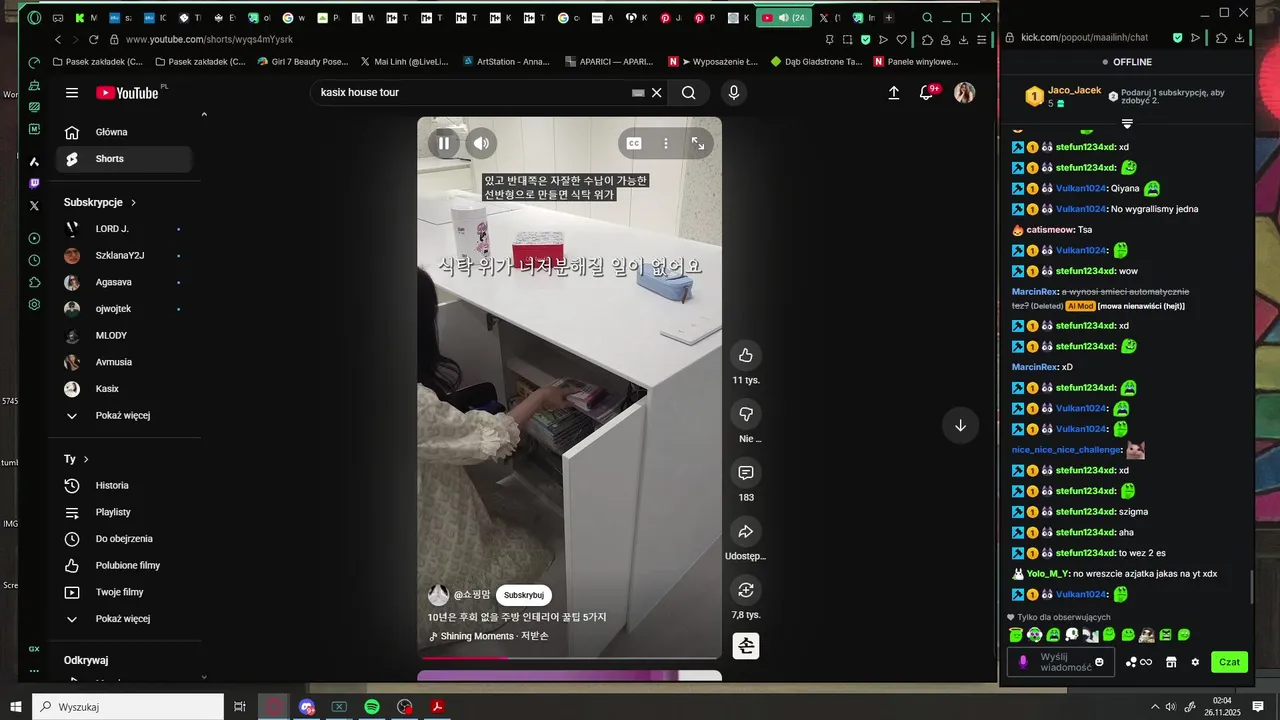Open the X icon in Opera sidebar
Screen dimensions: 1280x720
(34, 206)
